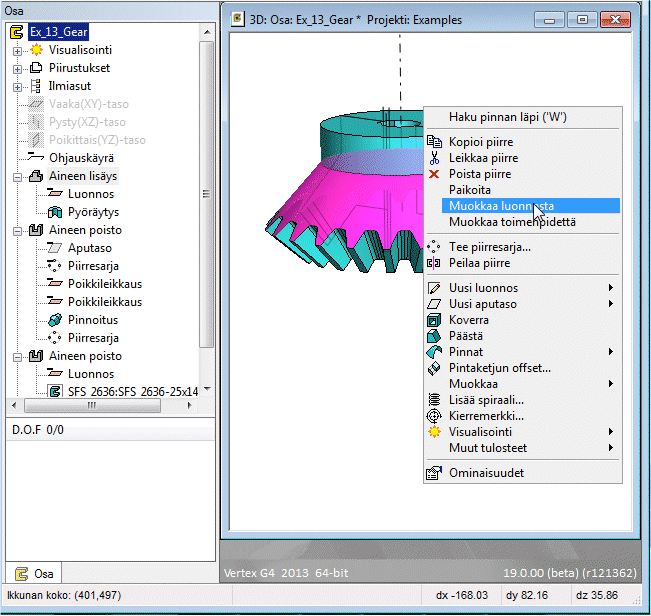Screen dimensions: 651x616
Task: Click the scissors icon for Leikkaa piirre
Action: (434, 158)
